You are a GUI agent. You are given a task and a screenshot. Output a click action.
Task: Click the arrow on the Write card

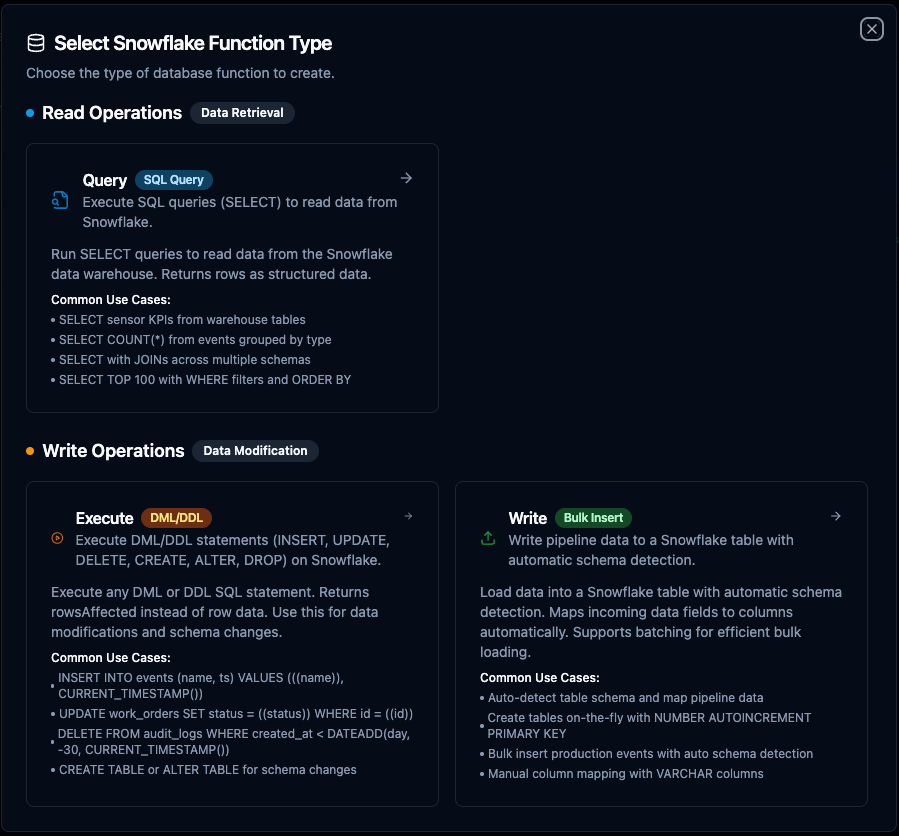pyautogui.click(x=836, y=516)
